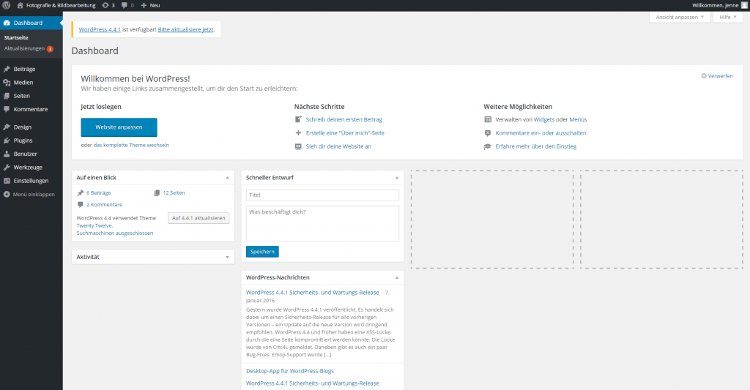Open the 'Hilfe' dropdown tab

click(x=728, y=17)
